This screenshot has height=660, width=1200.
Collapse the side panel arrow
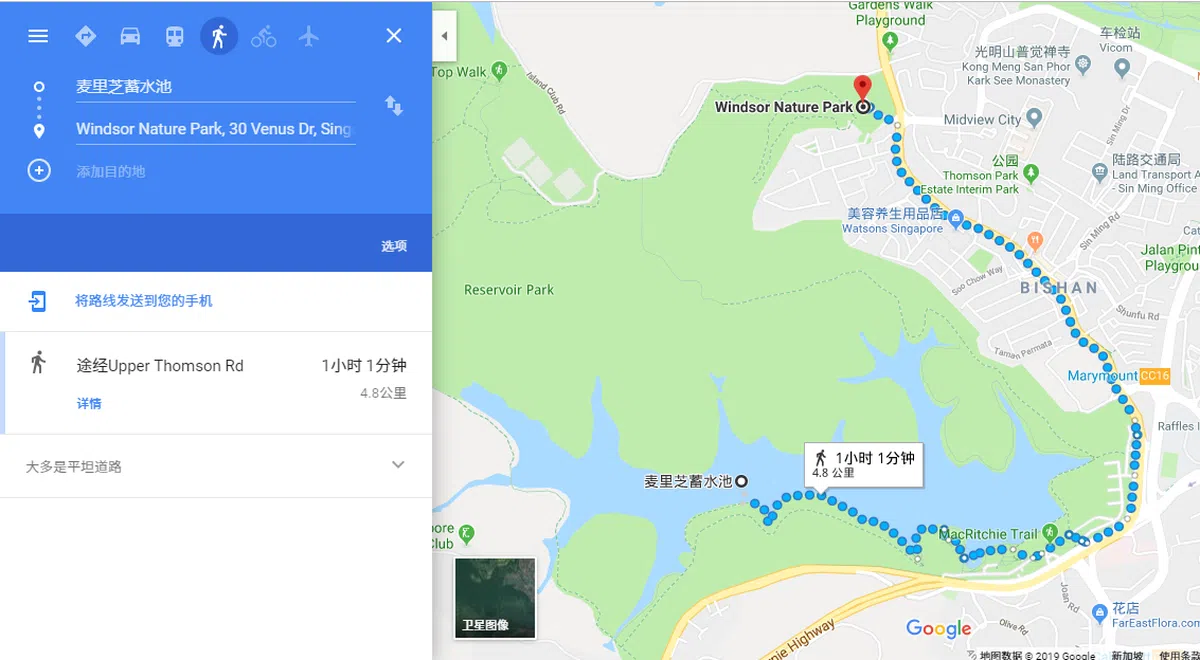point(444,36)
